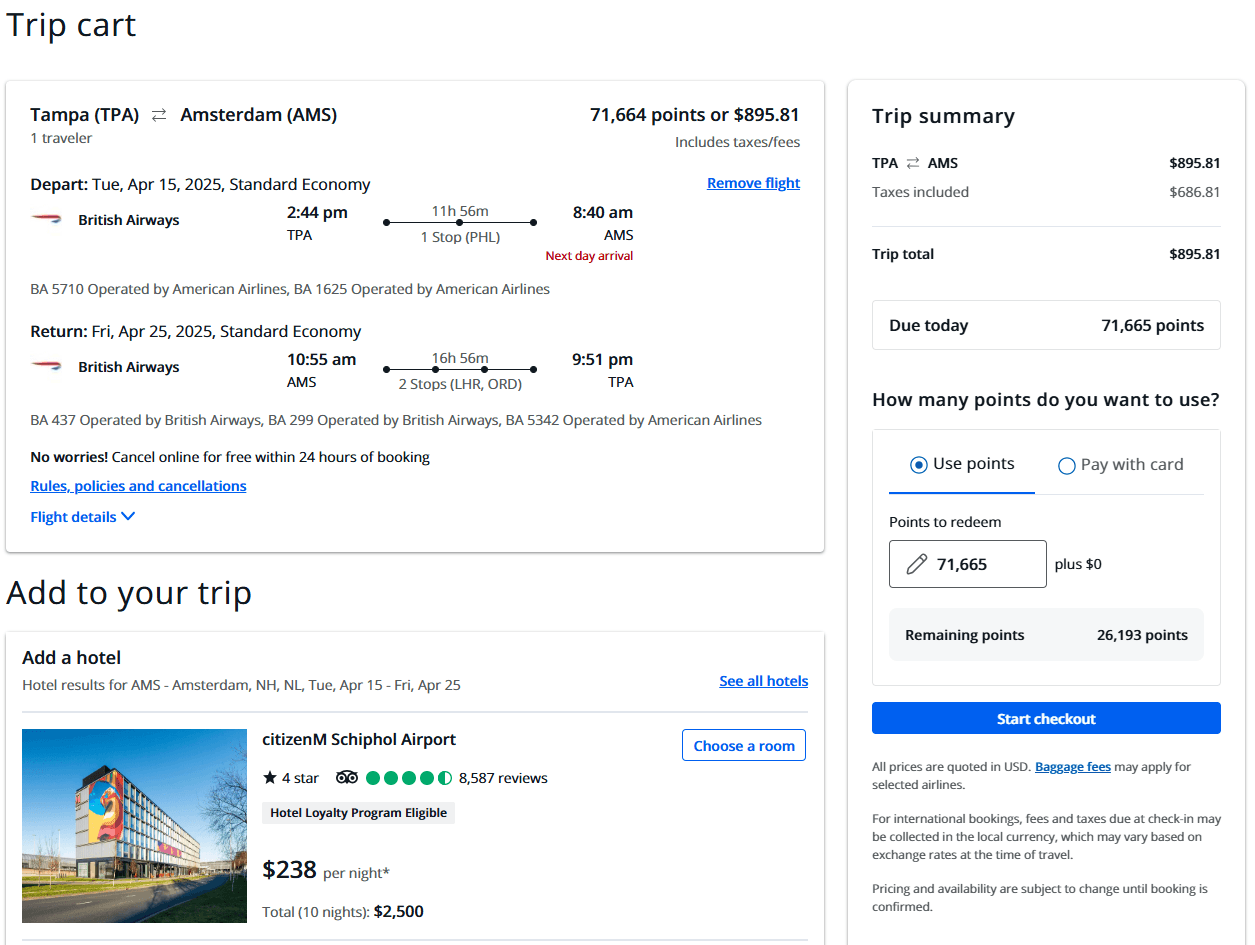Image resolution: width=1255 pixels, height=945 pixels.
Task: Click the Points to redeem input field
Action: click(980, 564)
